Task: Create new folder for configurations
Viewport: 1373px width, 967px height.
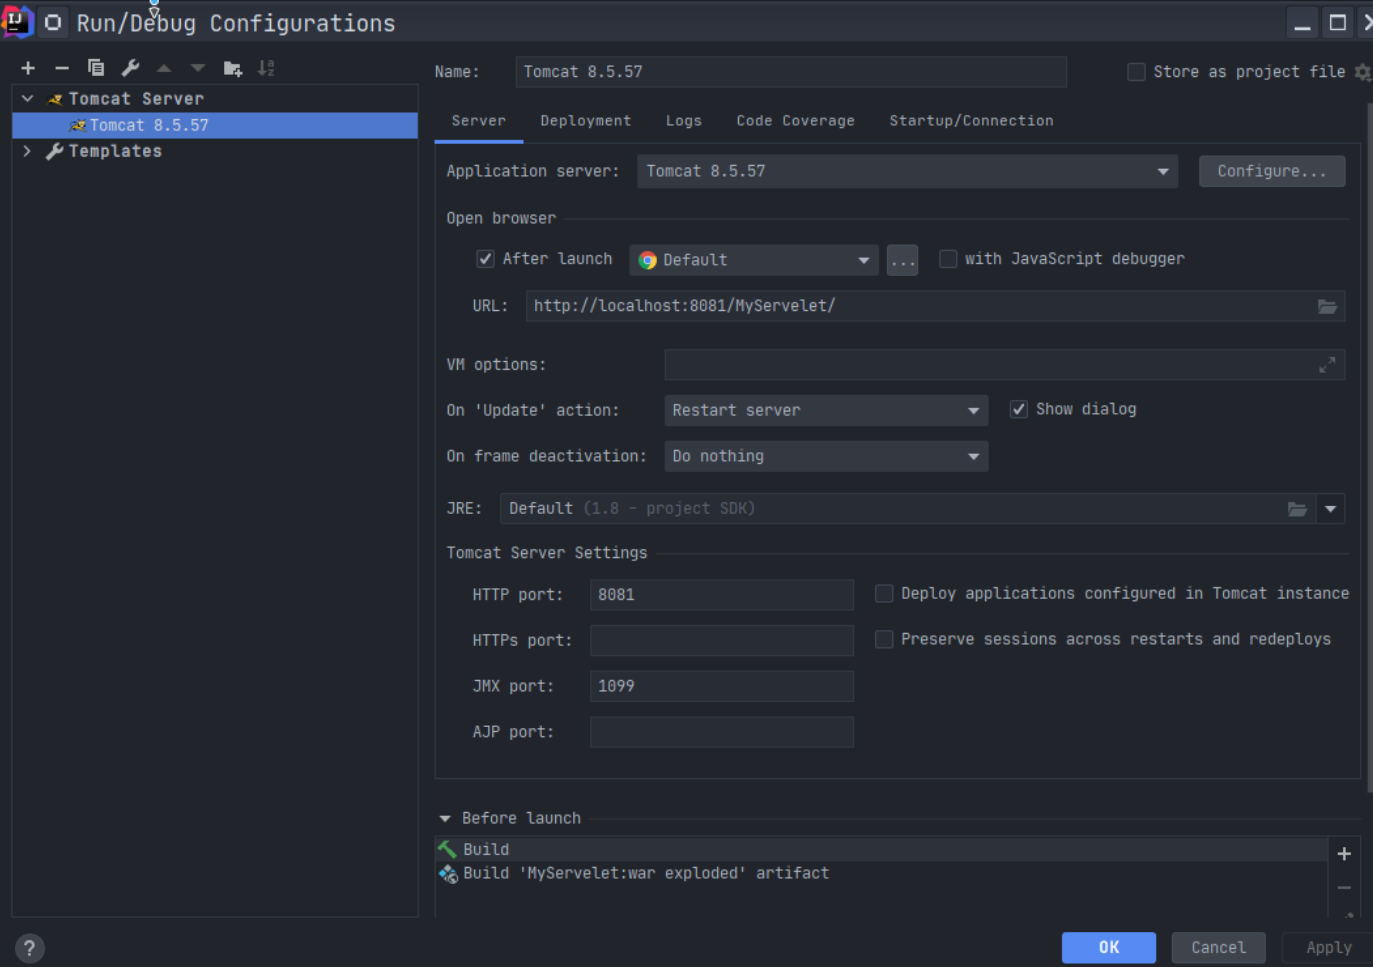Action: (233, 68)
